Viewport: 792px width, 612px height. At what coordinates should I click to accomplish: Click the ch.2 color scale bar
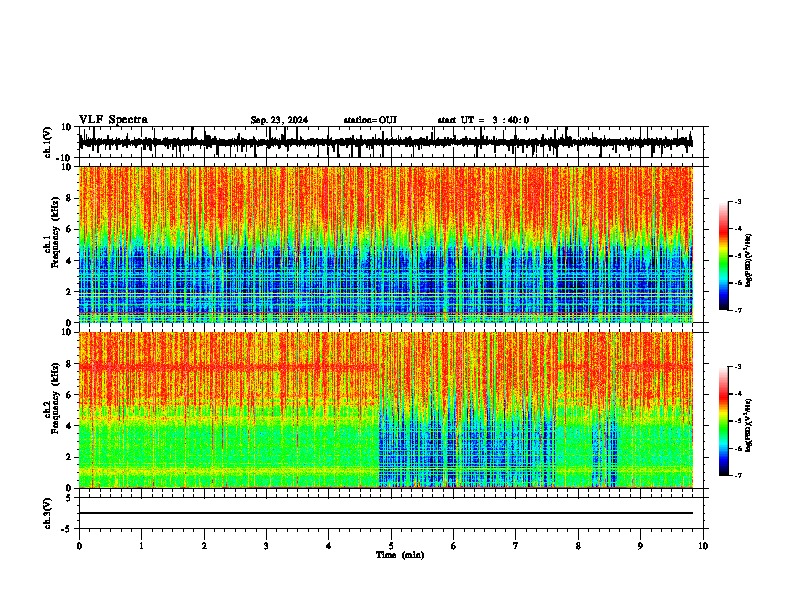point(723,421)
